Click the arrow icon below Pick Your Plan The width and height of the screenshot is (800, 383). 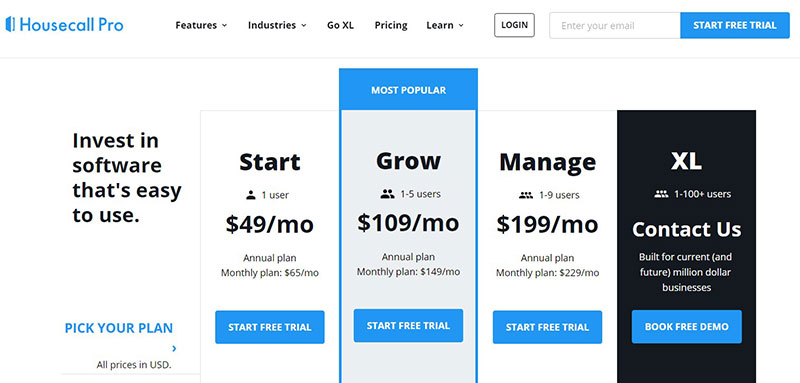tap(174, 349)
